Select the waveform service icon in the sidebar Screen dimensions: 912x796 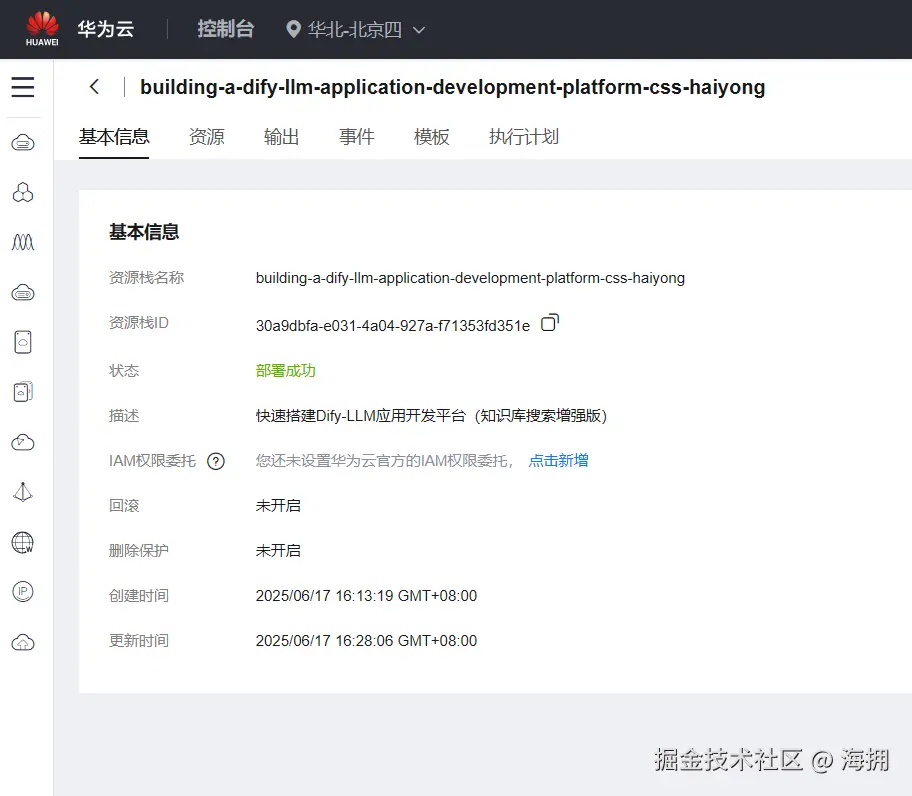pos(22,241)
